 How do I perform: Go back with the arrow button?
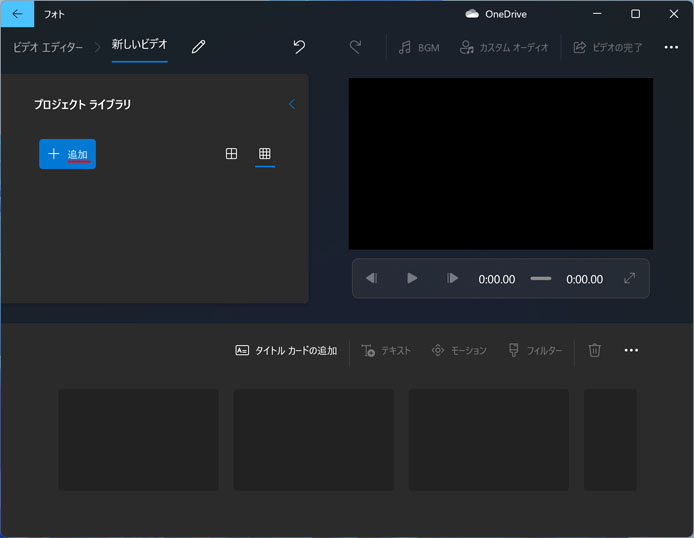(17, 14)
